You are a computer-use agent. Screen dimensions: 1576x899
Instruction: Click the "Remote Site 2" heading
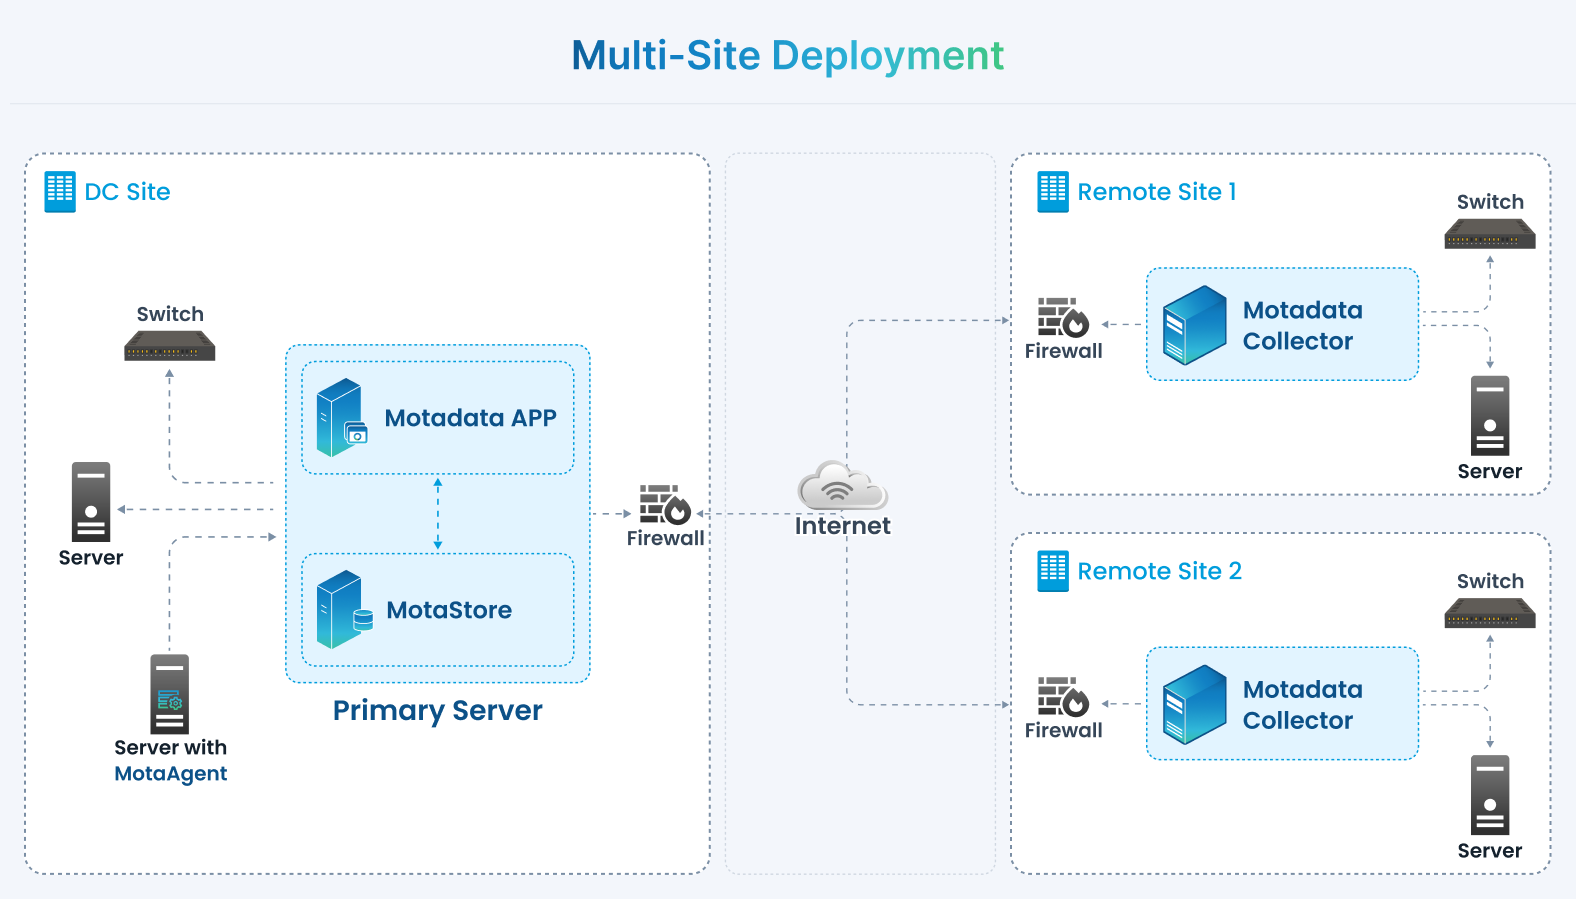point(1160,571)
